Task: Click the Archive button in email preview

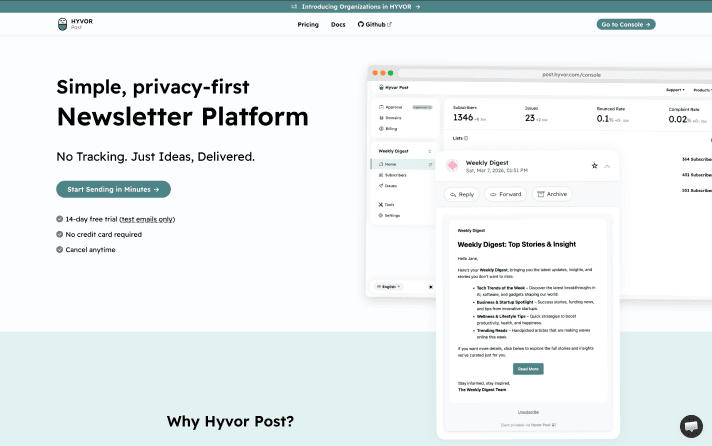Action: [552, 194]
